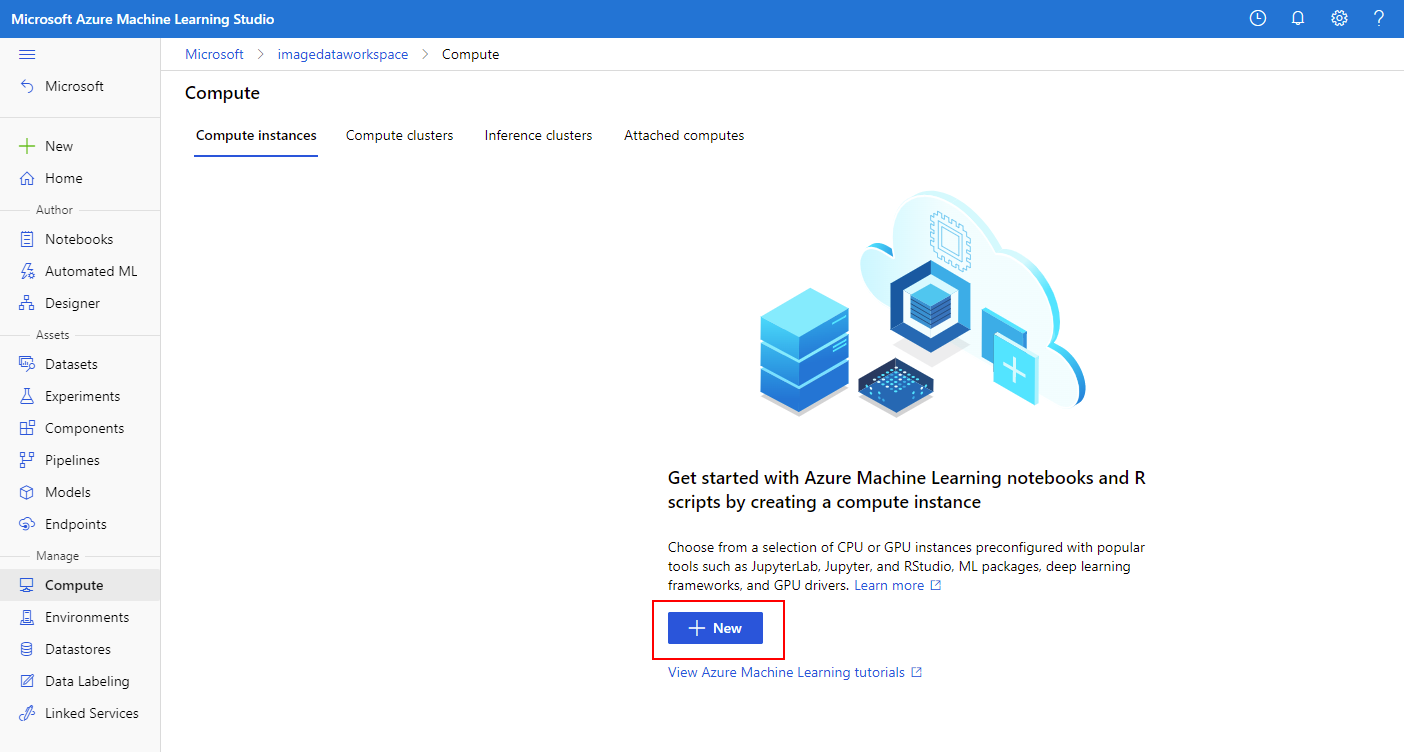Image resolution: width=1404 pixels, height=752 pixels.
Task: Click the Compute monitor icon in sidebar
Action: (27, 585)
